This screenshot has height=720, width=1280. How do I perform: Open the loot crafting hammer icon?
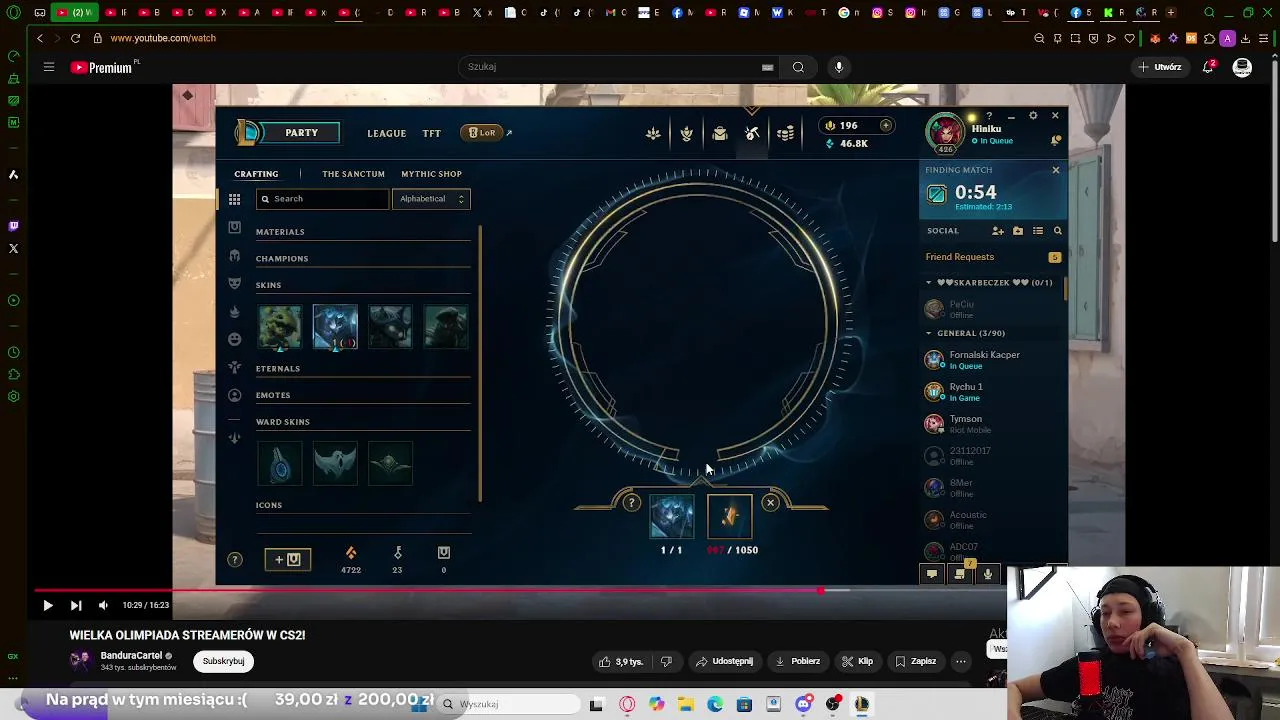pos(752,133)
